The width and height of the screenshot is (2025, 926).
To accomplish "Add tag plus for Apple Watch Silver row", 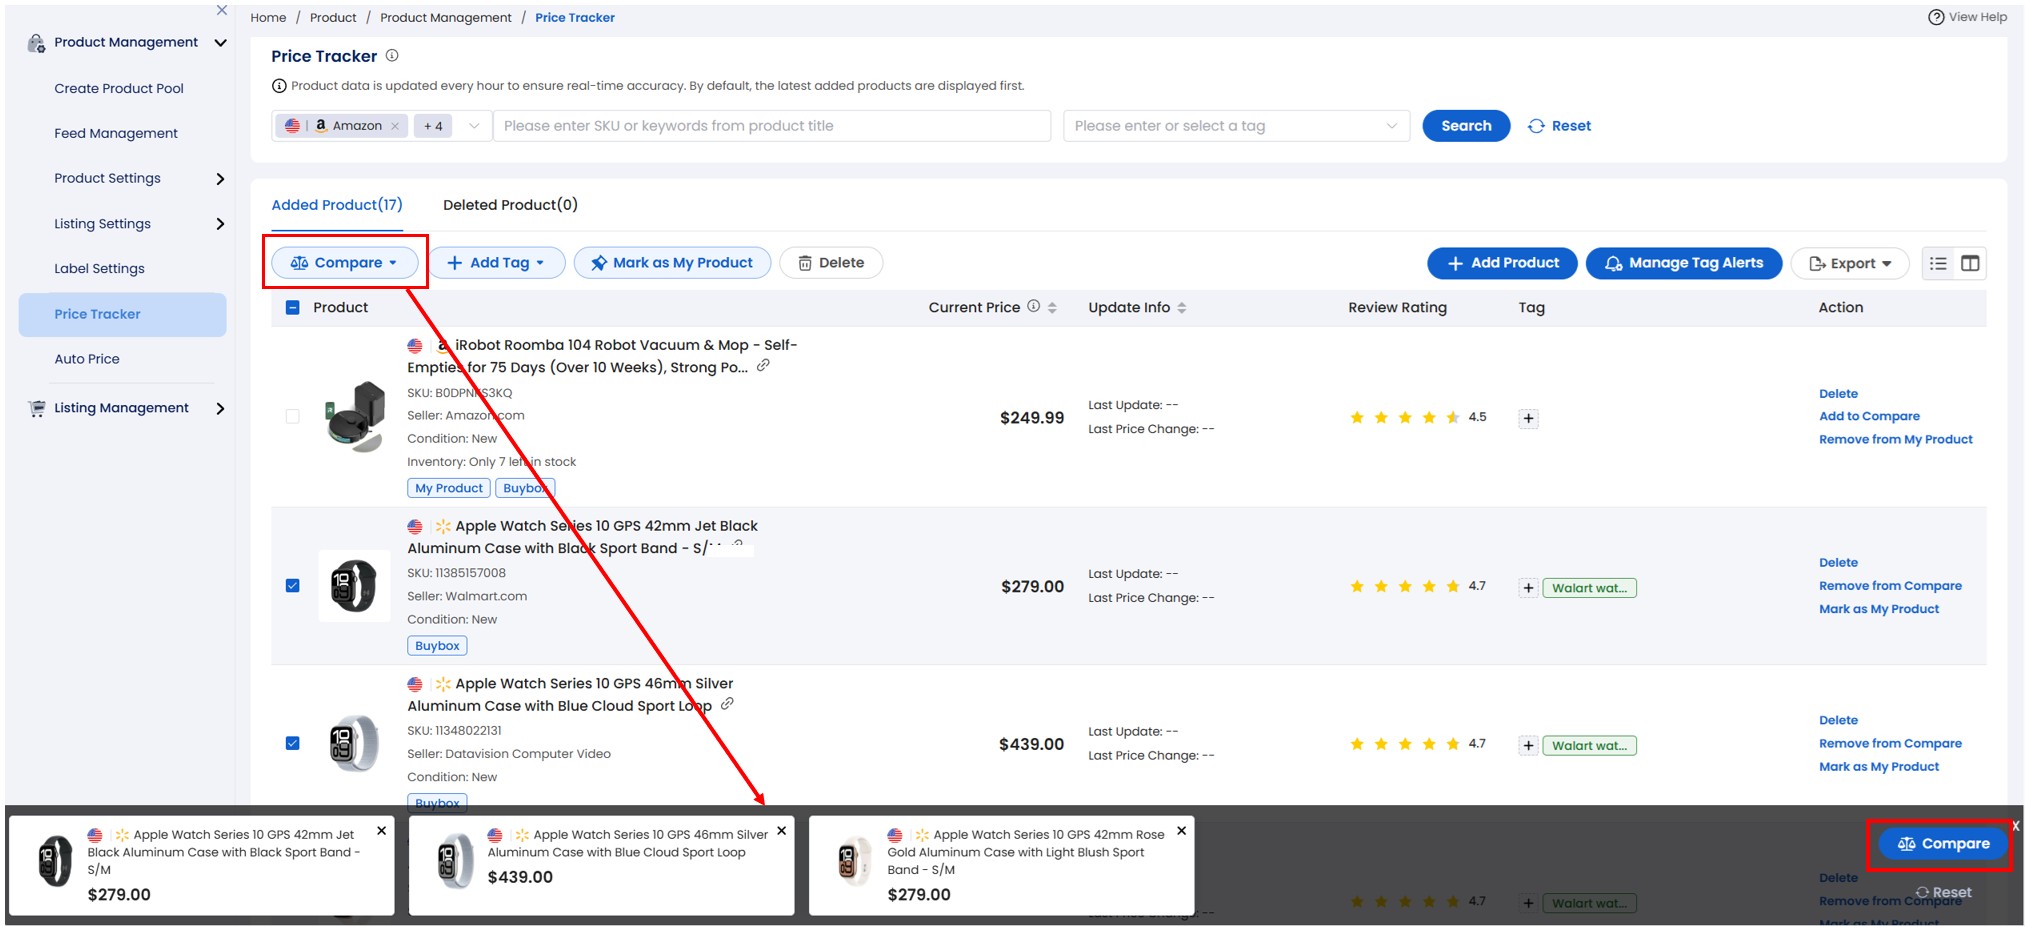I will pyautogui.click(x=1528, y=746).
